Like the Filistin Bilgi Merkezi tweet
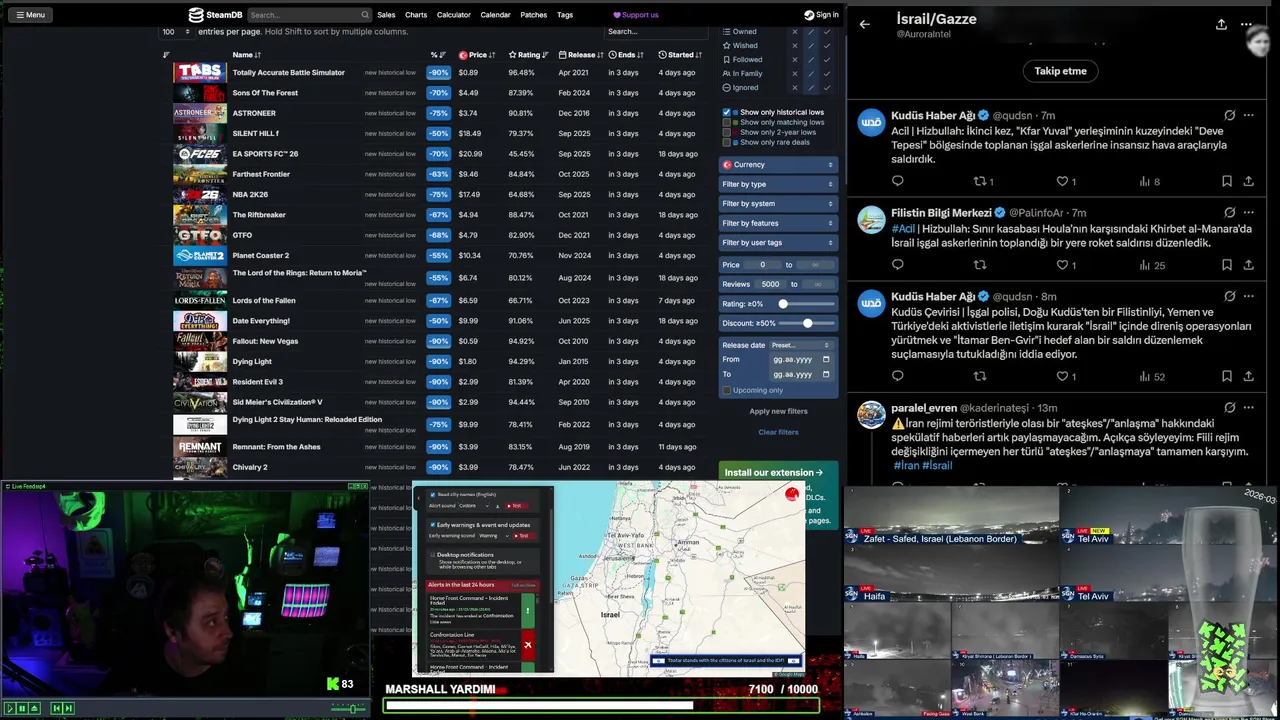Image resolution: width=1280 pixels, height=720 pixels. pyautogui.click(x=1062, y=265)
